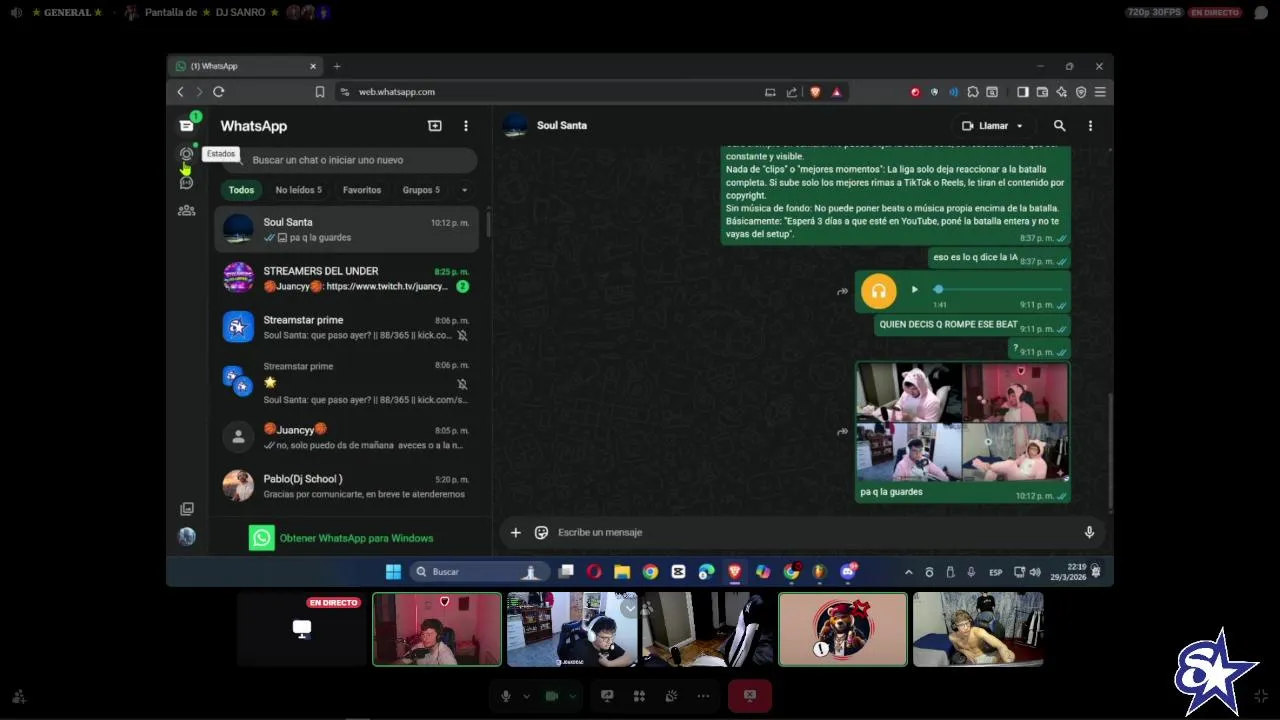This screenshot has width=1280, height=720.
Task: Reload the page in the browser
Action: point(218,92)
